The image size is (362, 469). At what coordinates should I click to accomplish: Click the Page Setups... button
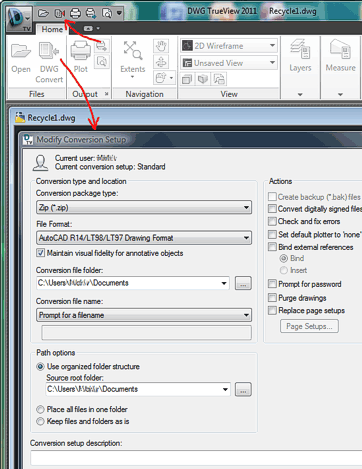pos(309,326)
